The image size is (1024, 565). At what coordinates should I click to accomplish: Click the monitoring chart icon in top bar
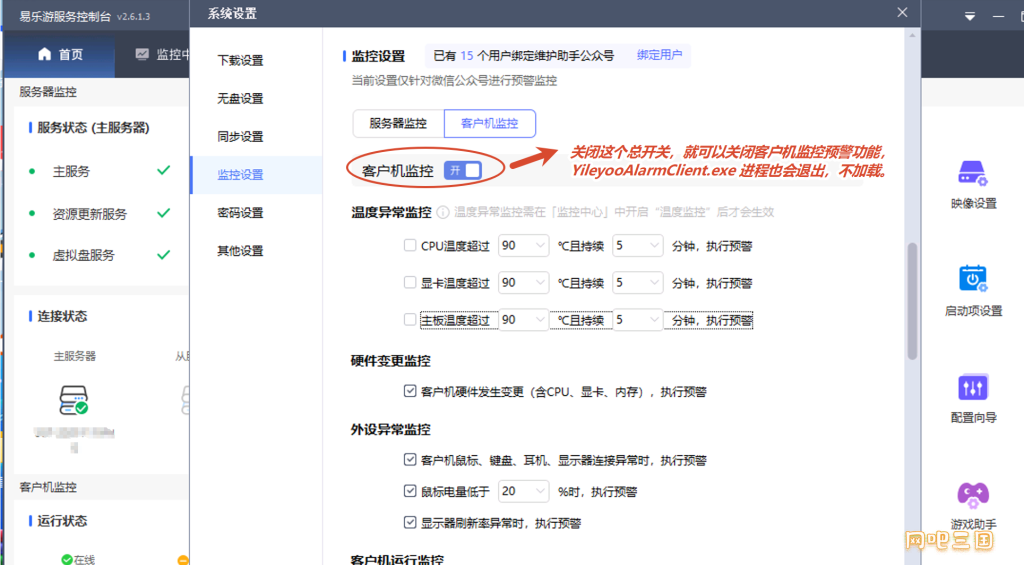tap(142, 54)
